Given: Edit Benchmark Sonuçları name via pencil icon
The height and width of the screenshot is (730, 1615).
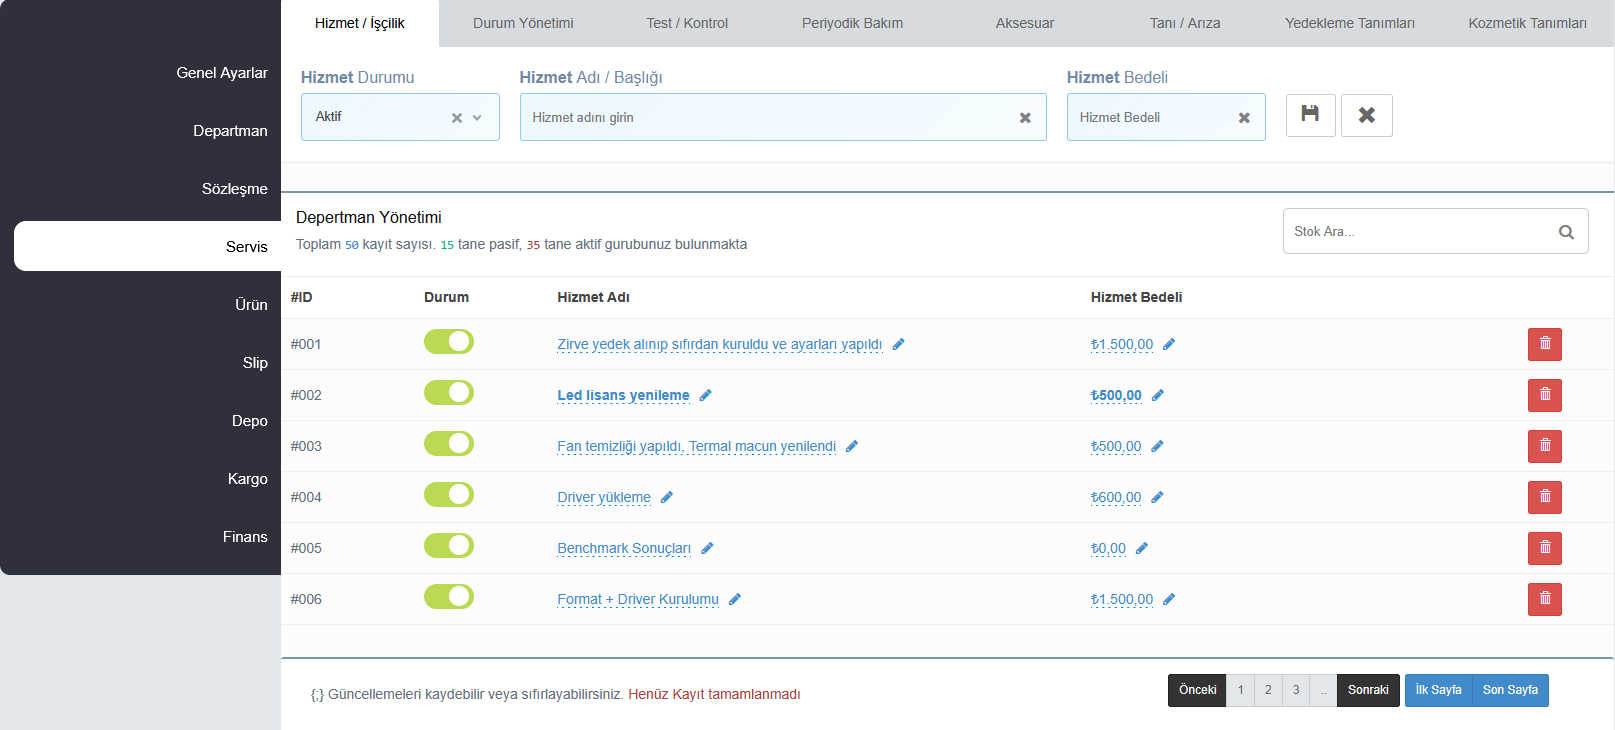Looking at the screenshot, I should click(x=707, y=548).
